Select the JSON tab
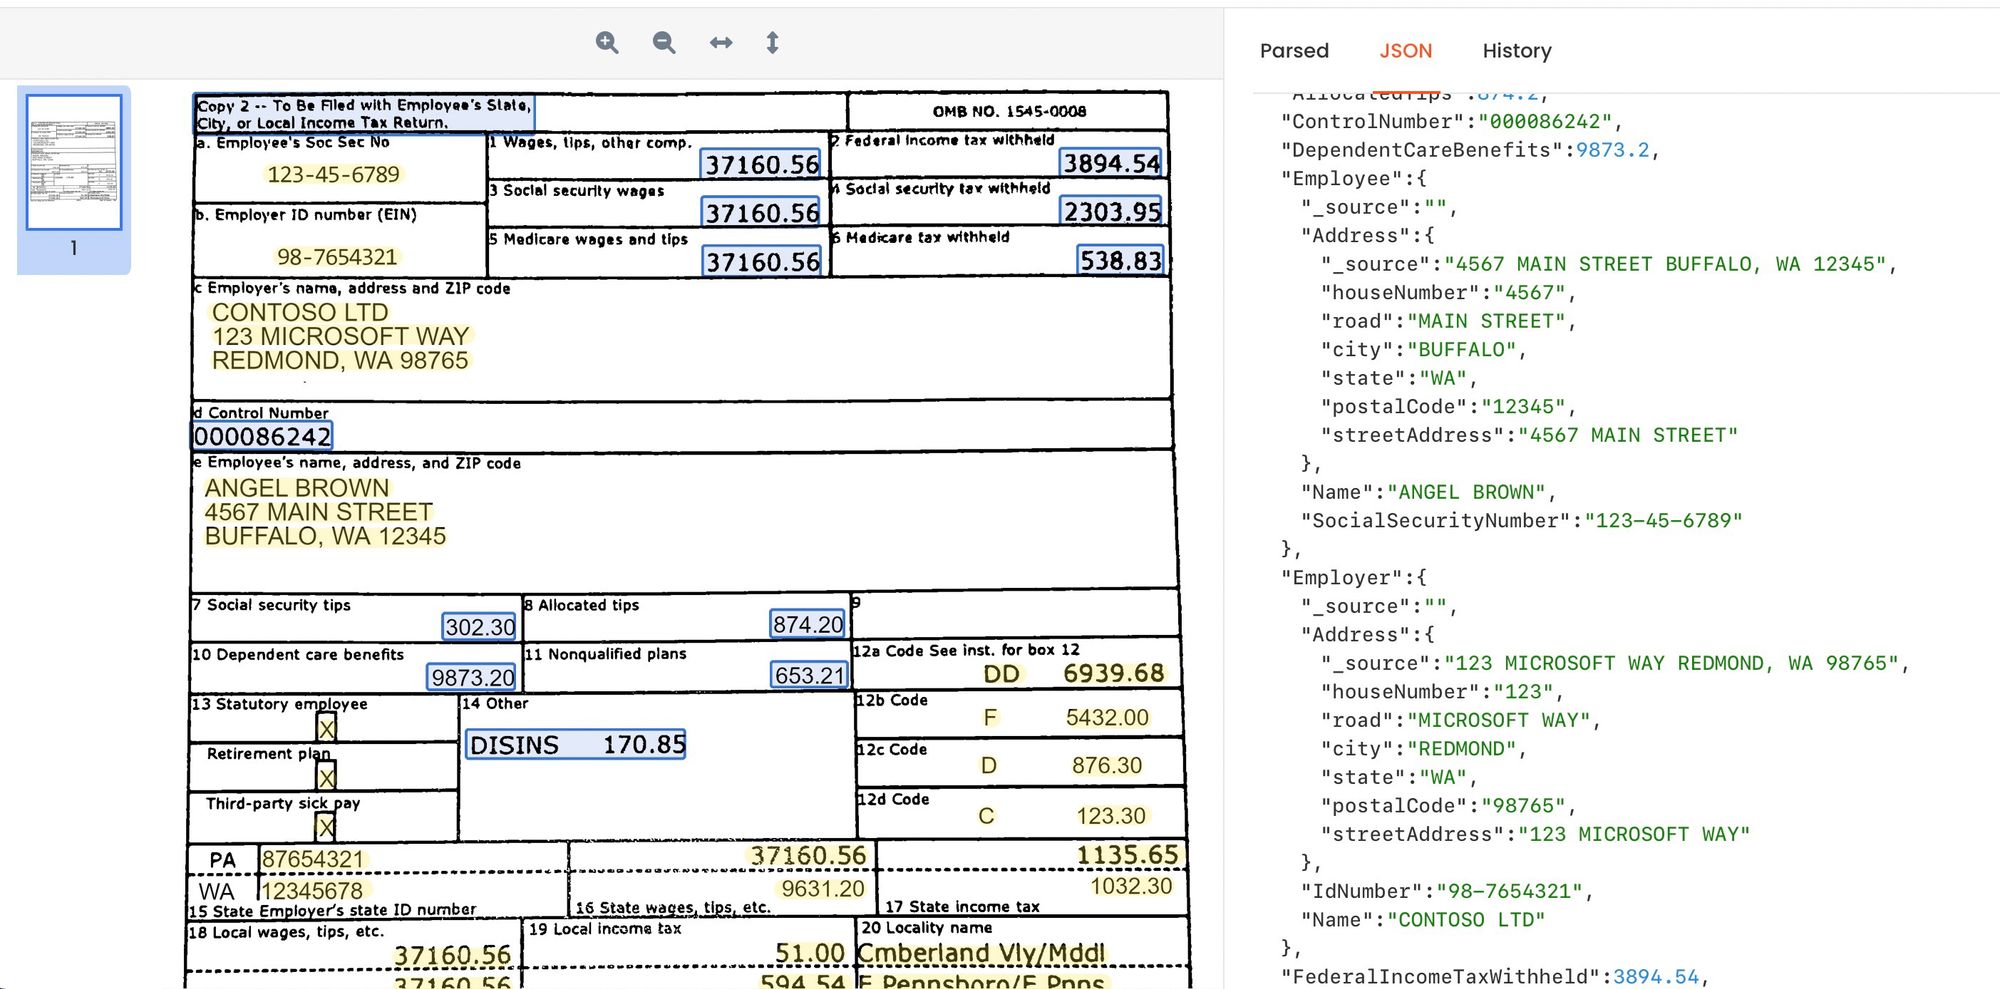Screen dimensions: 2000x989 click(x=1406, y=50)
